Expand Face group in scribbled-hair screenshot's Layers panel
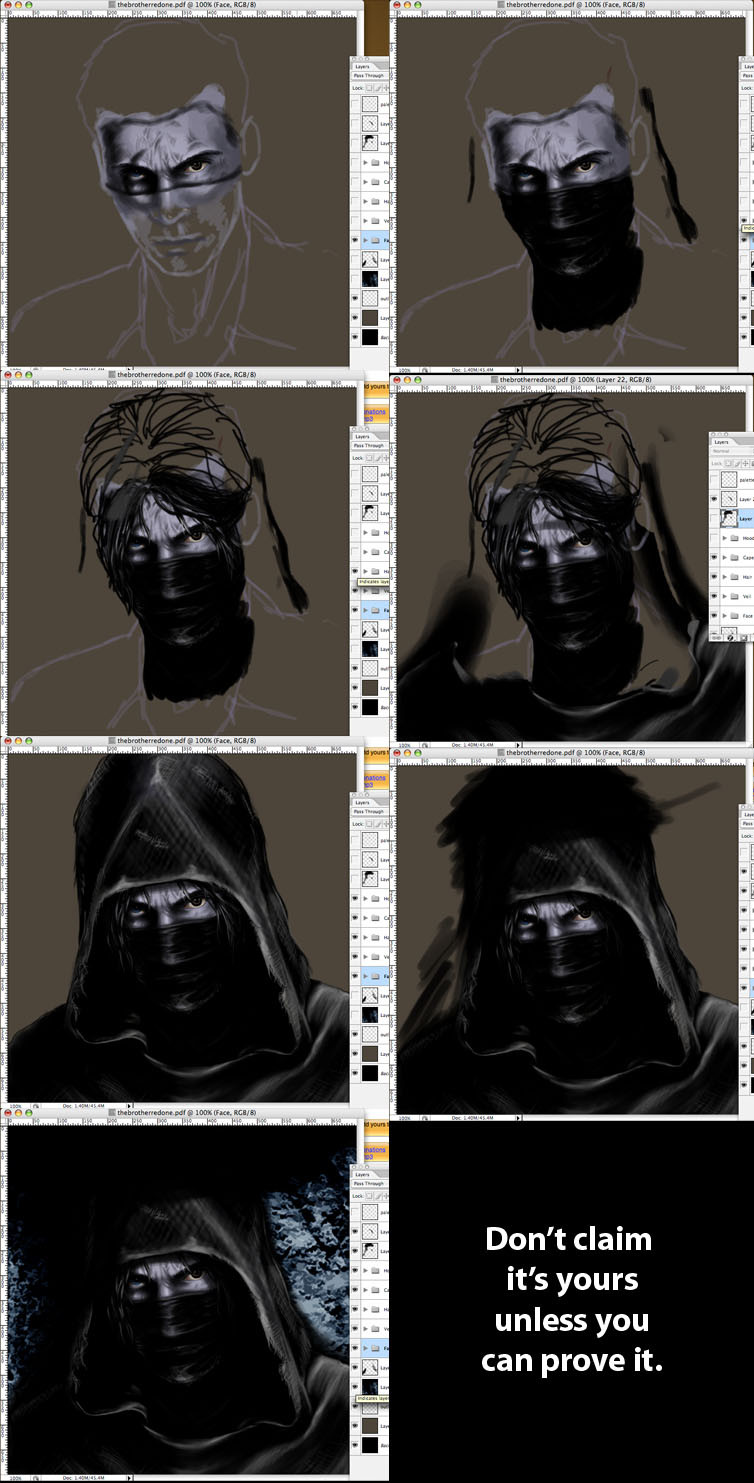This screenshot has width=754, height=1483. click(x=366, y=610)
